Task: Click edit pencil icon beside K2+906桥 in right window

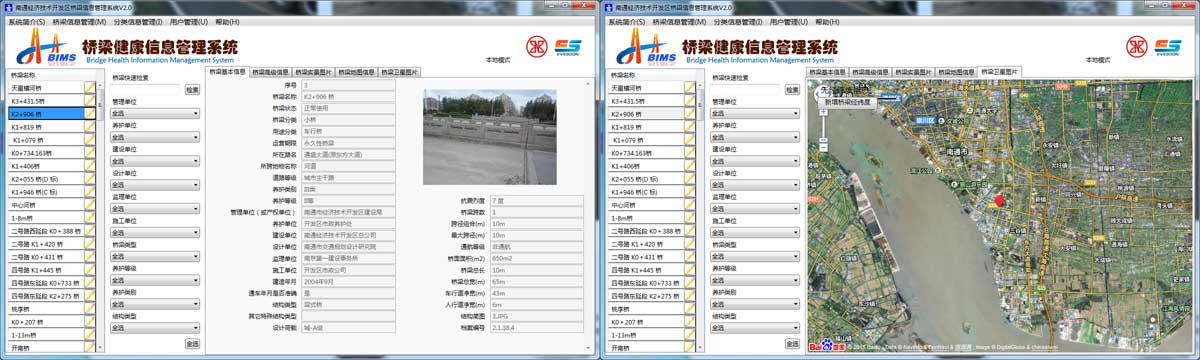Action: click(x=689, y=114)
